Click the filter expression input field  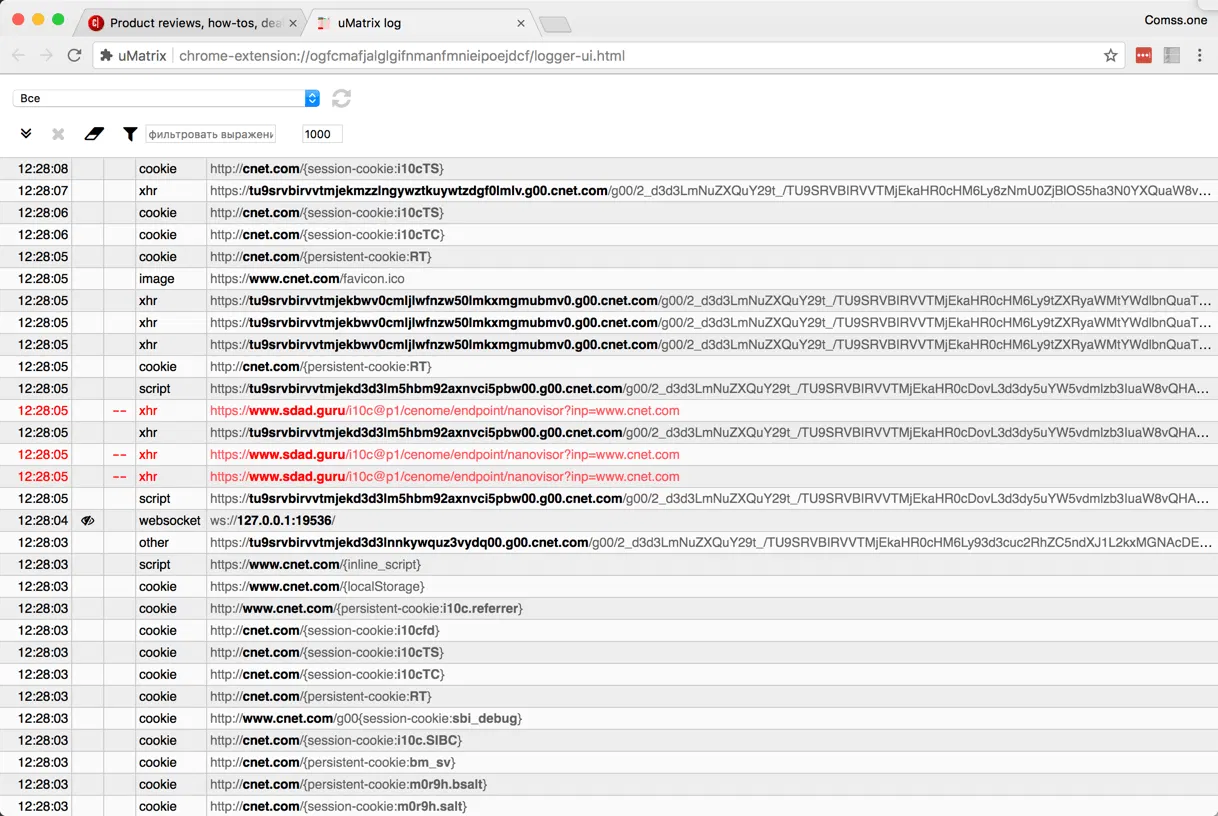(210, 134)
